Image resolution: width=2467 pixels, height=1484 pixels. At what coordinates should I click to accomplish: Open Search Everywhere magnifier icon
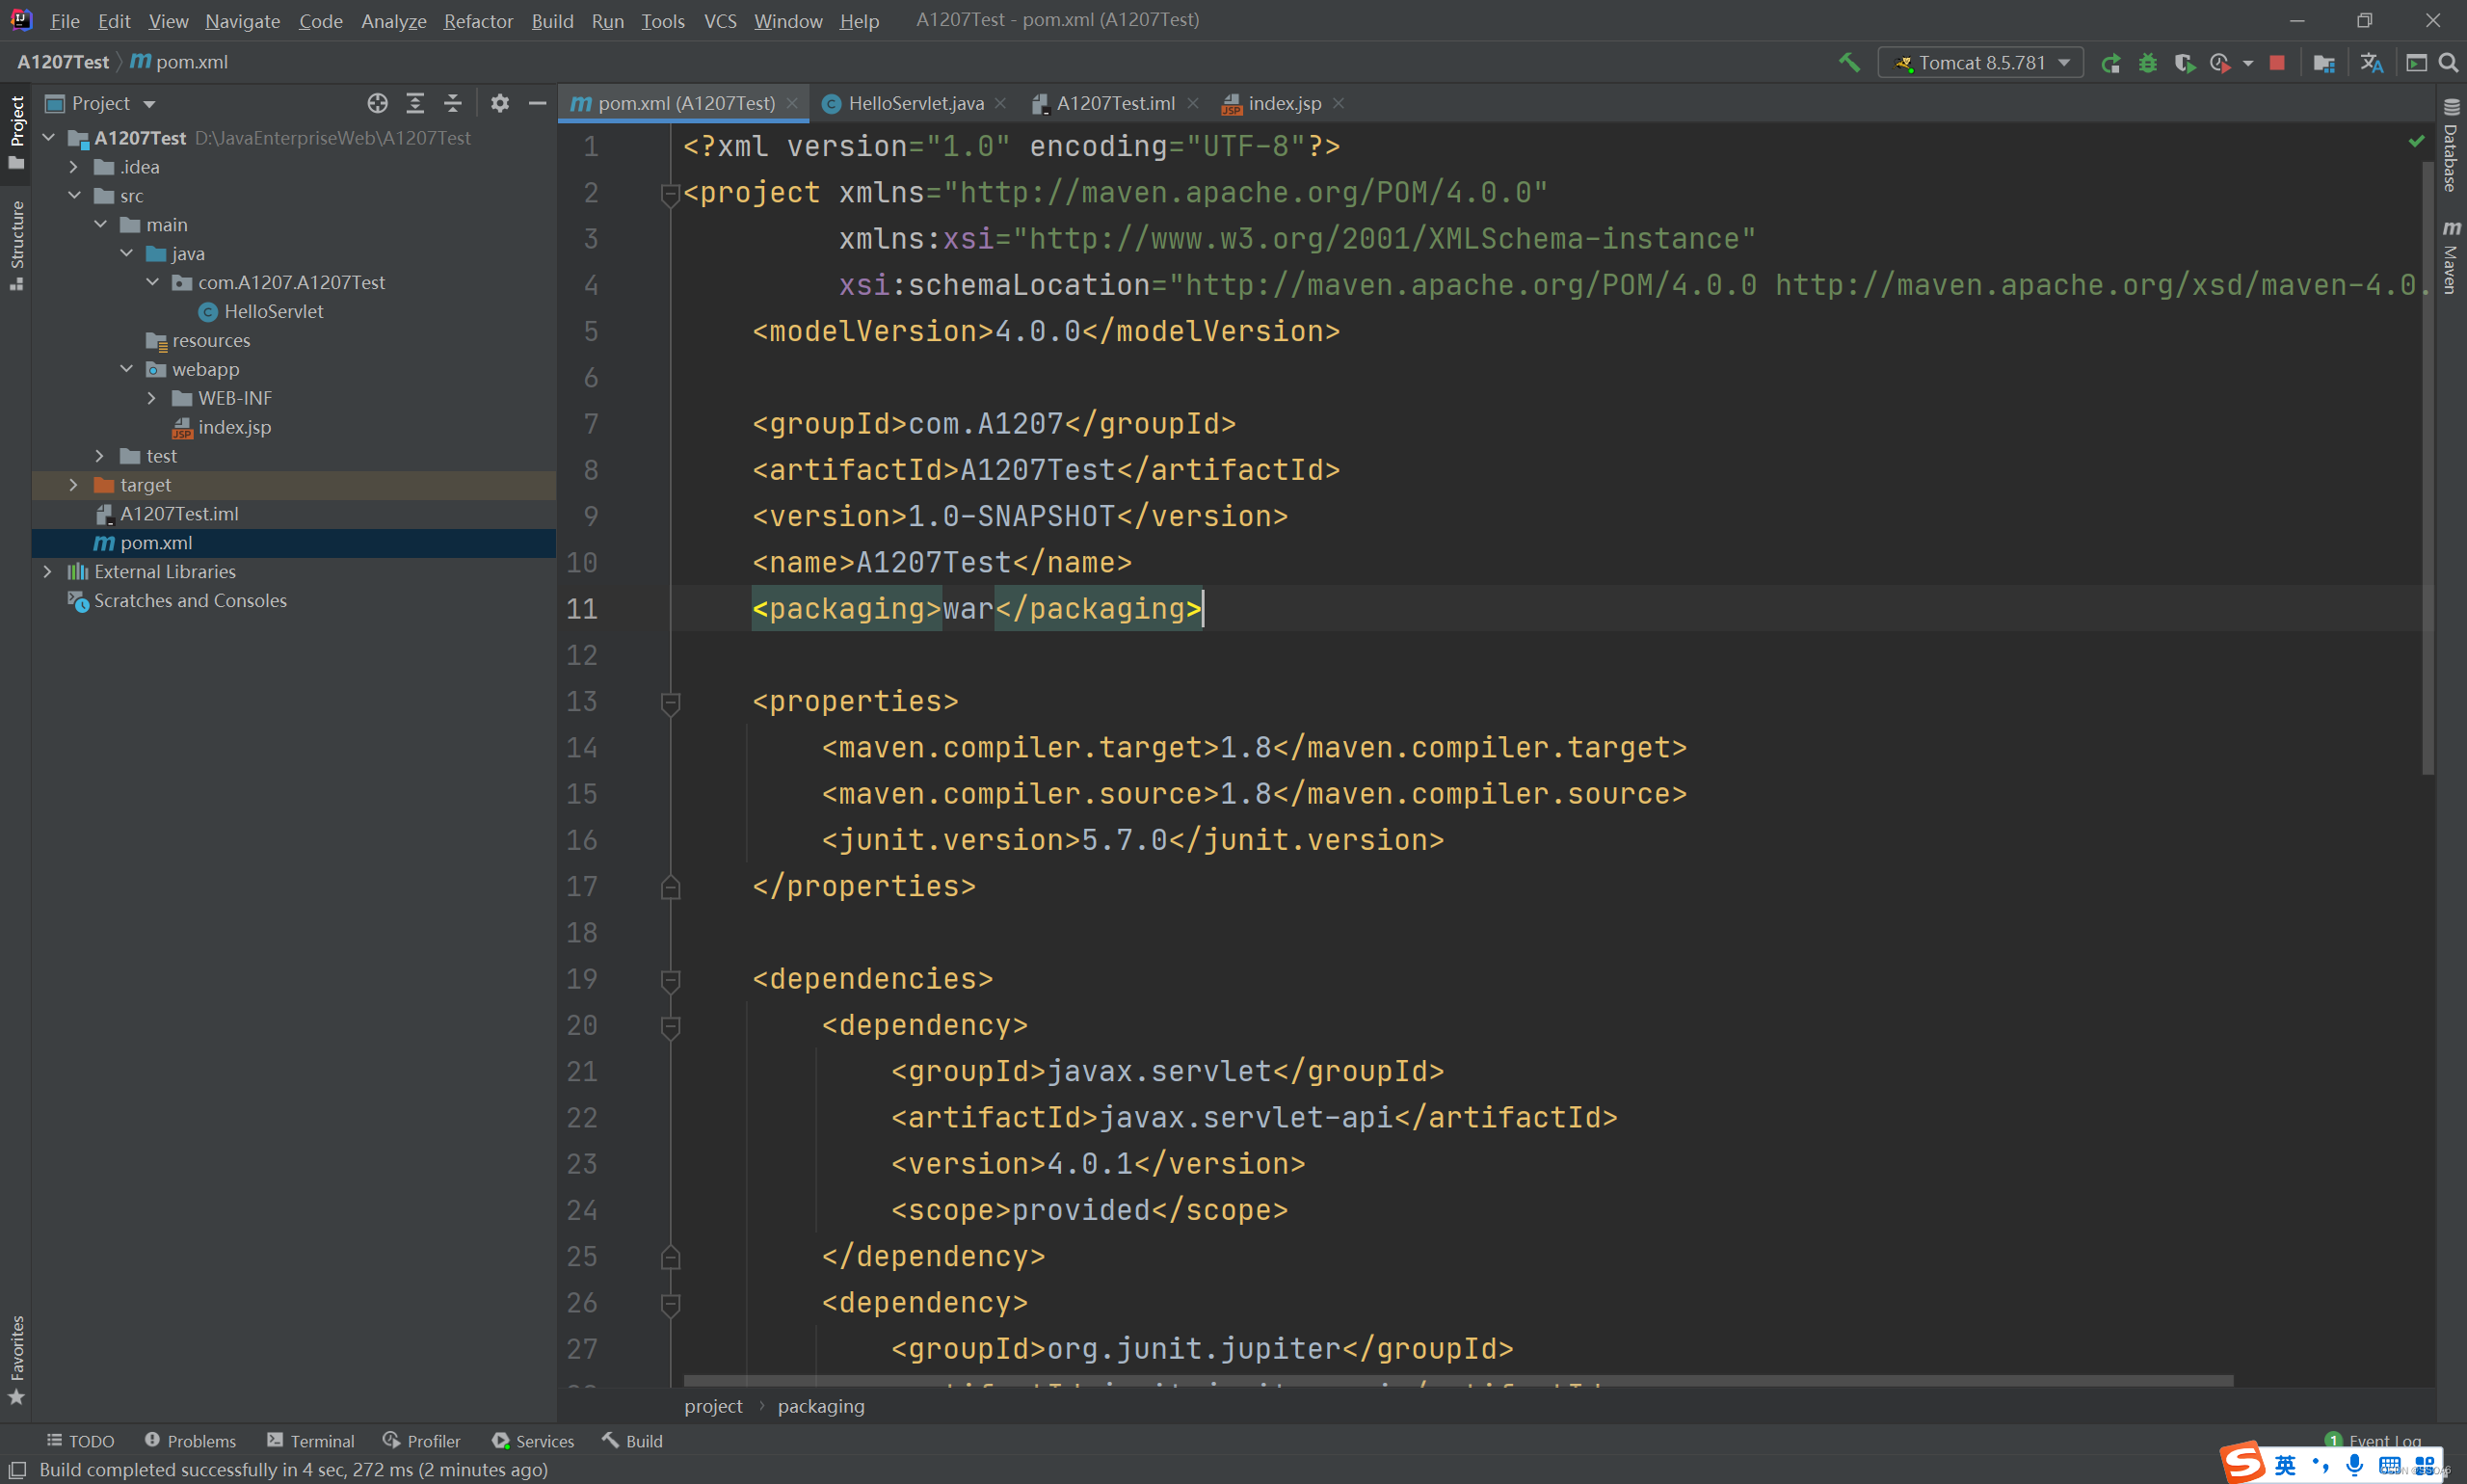pyautogui.click(x=2448, y=63)
